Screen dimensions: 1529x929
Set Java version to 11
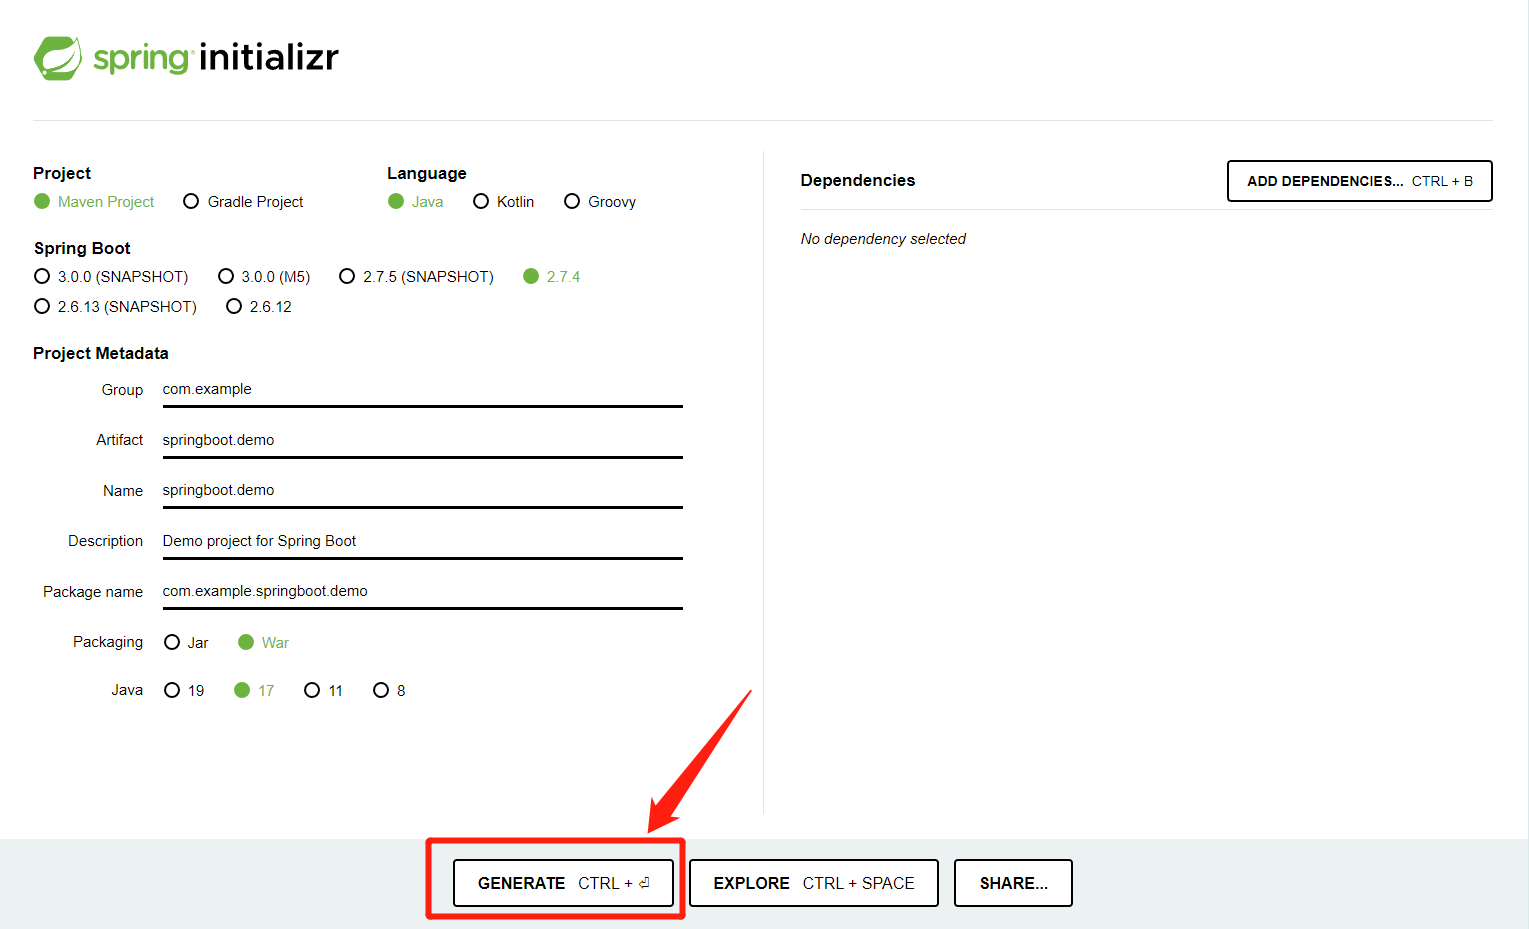[323, 691]
